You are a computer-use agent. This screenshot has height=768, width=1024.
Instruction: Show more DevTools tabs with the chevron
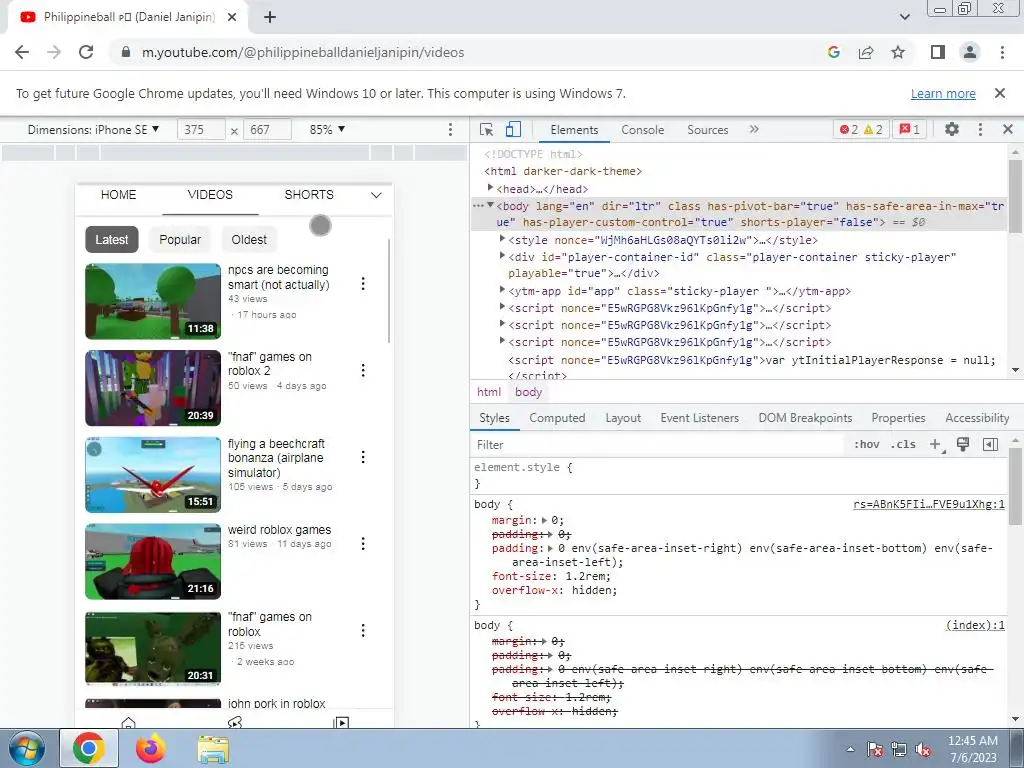[x=754, y=129]
